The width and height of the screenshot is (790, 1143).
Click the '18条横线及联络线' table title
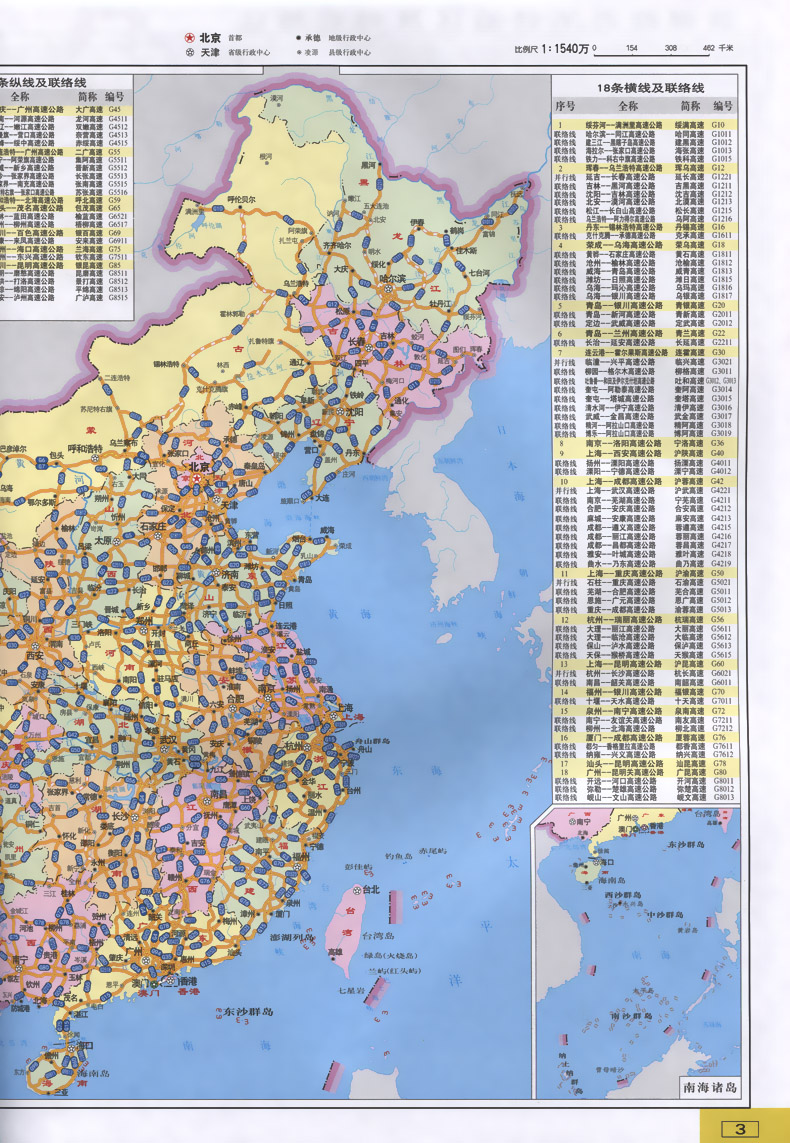(650, 88)
